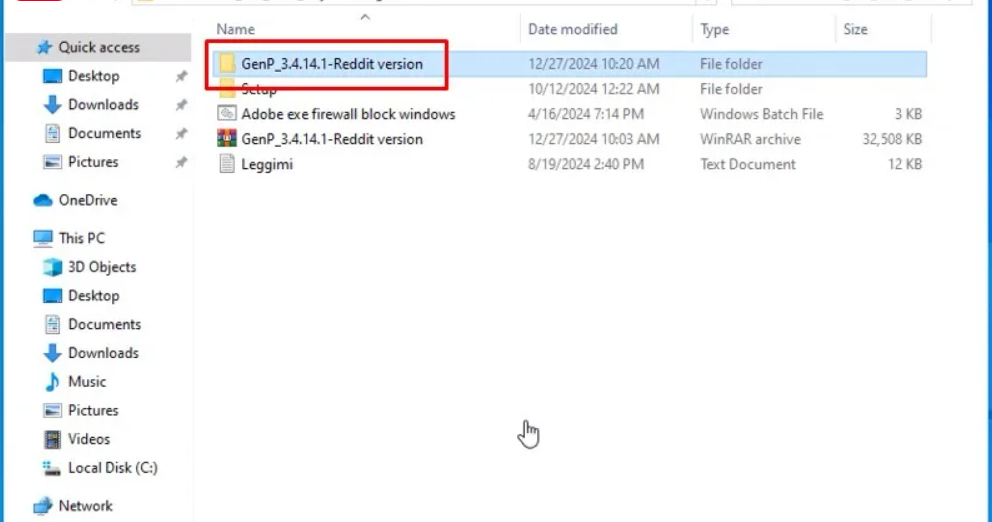
Task: Sort files by Size column
Action: [855, 29]
